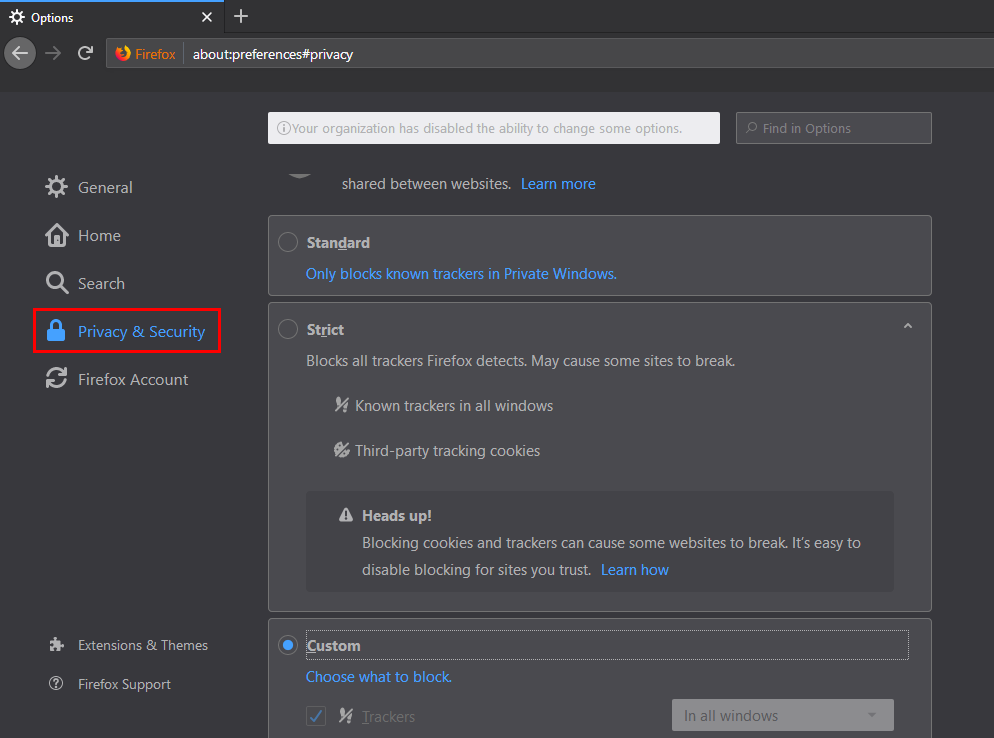
Task: Click the Options tab gear icon
Action: pos(17,17)
